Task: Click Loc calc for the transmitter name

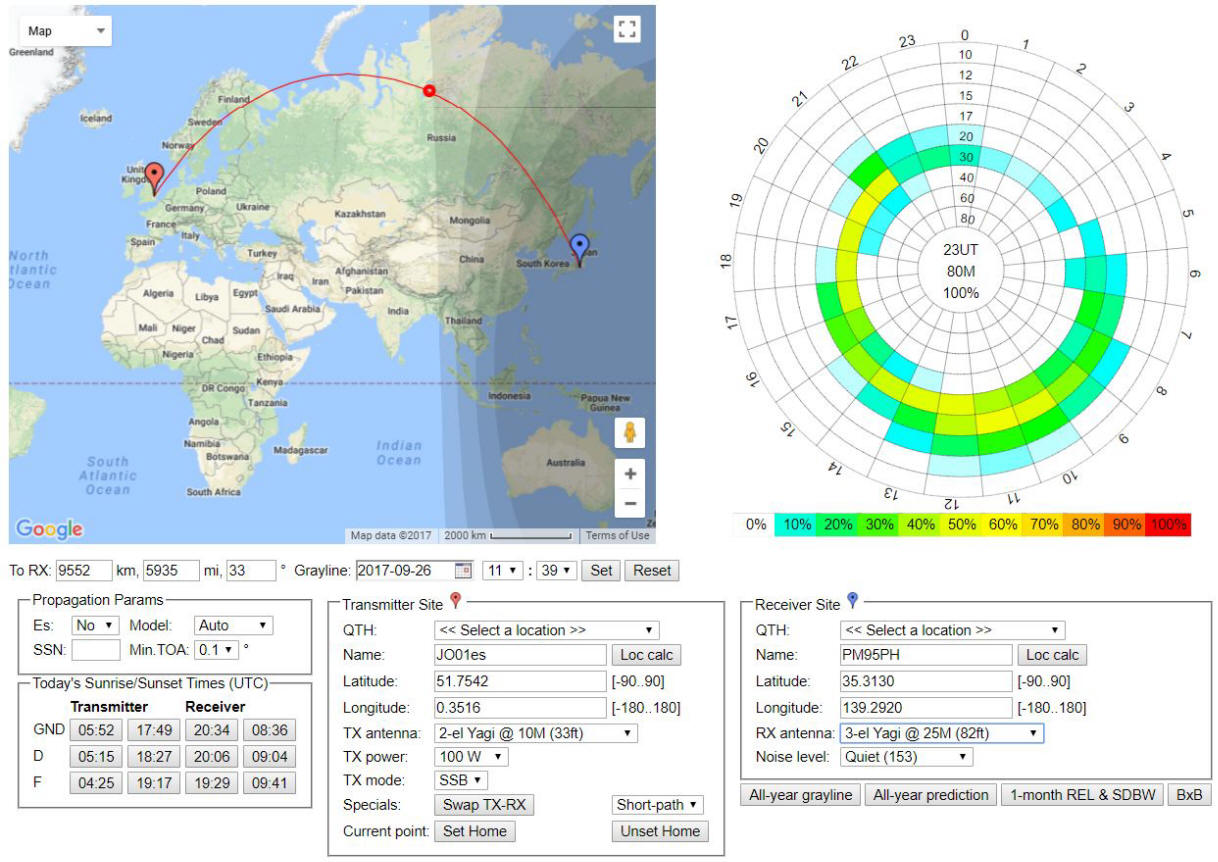Action: point(645,655)
